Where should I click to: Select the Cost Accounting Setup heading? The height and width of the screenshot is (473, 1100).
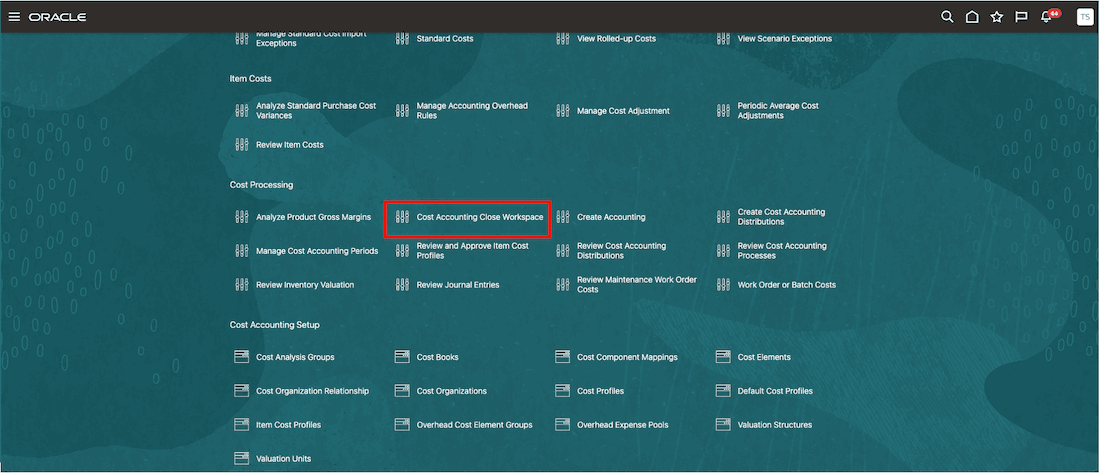(274, 325)
